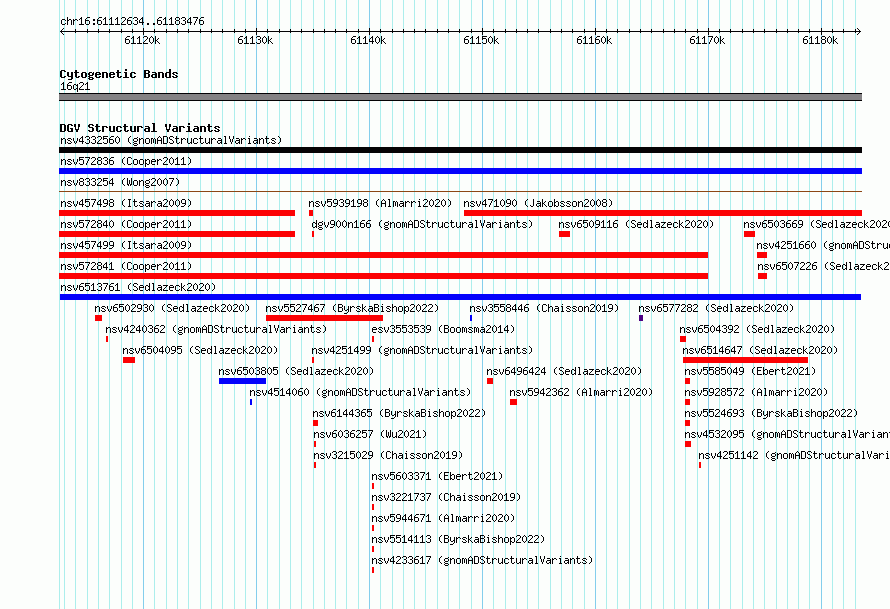This screenshot has height=609, width=890.
Task: Click nsv6502930 (Sedlazeck2020) label
Action: click(172, 308)
